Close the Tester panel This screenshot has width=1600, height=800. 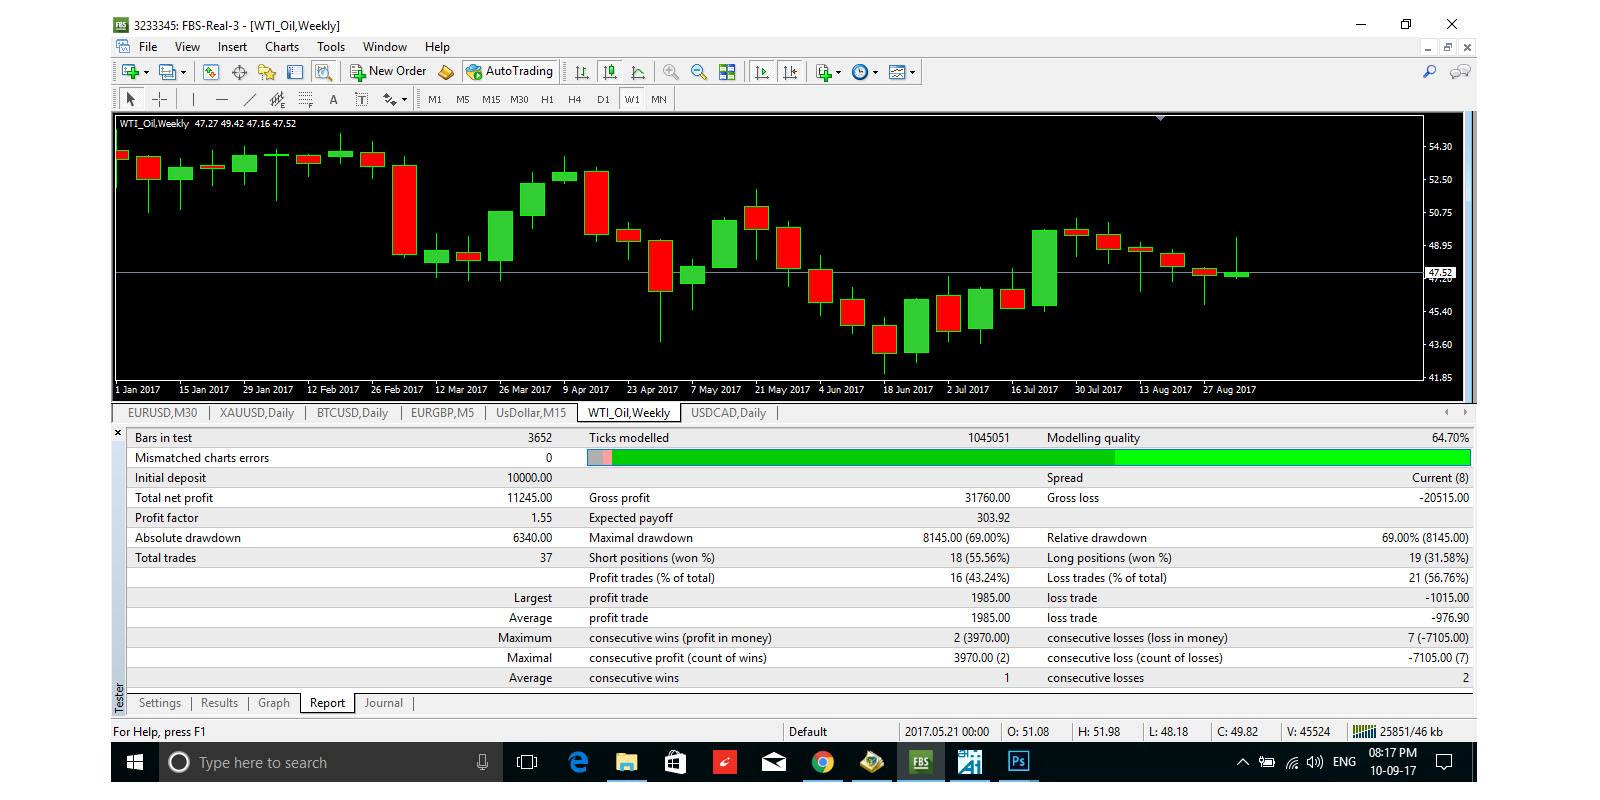[x=118, y=433]
